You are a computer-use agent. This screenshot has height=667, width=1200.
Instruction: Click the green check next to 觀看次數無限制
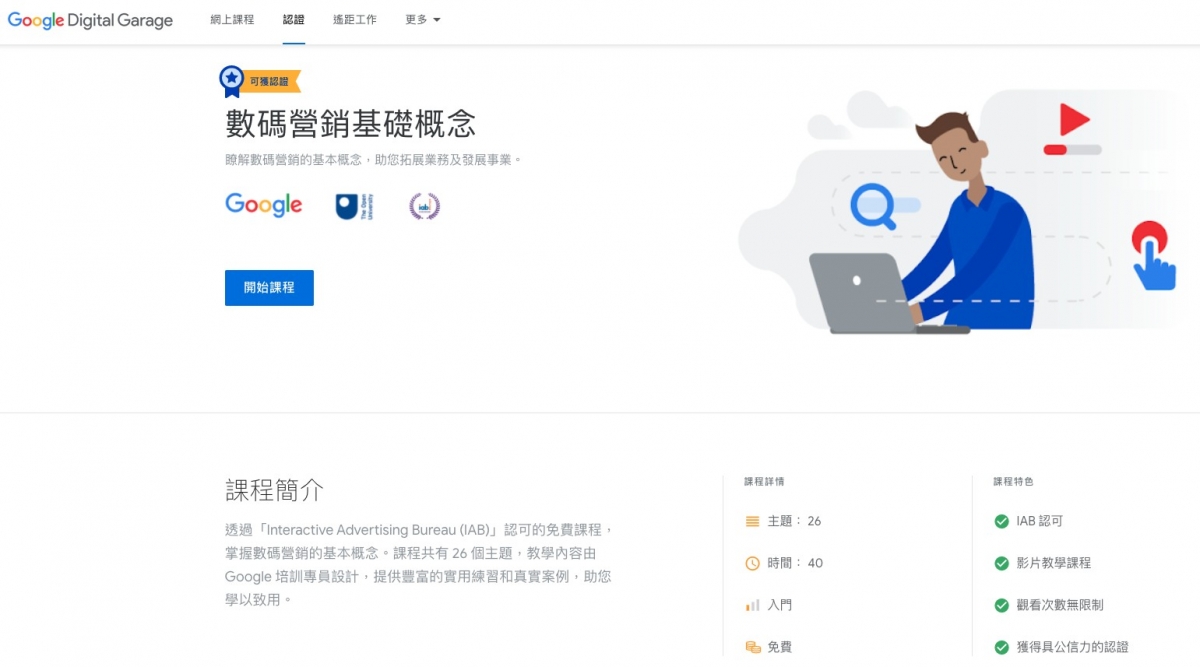(1001, 605)
